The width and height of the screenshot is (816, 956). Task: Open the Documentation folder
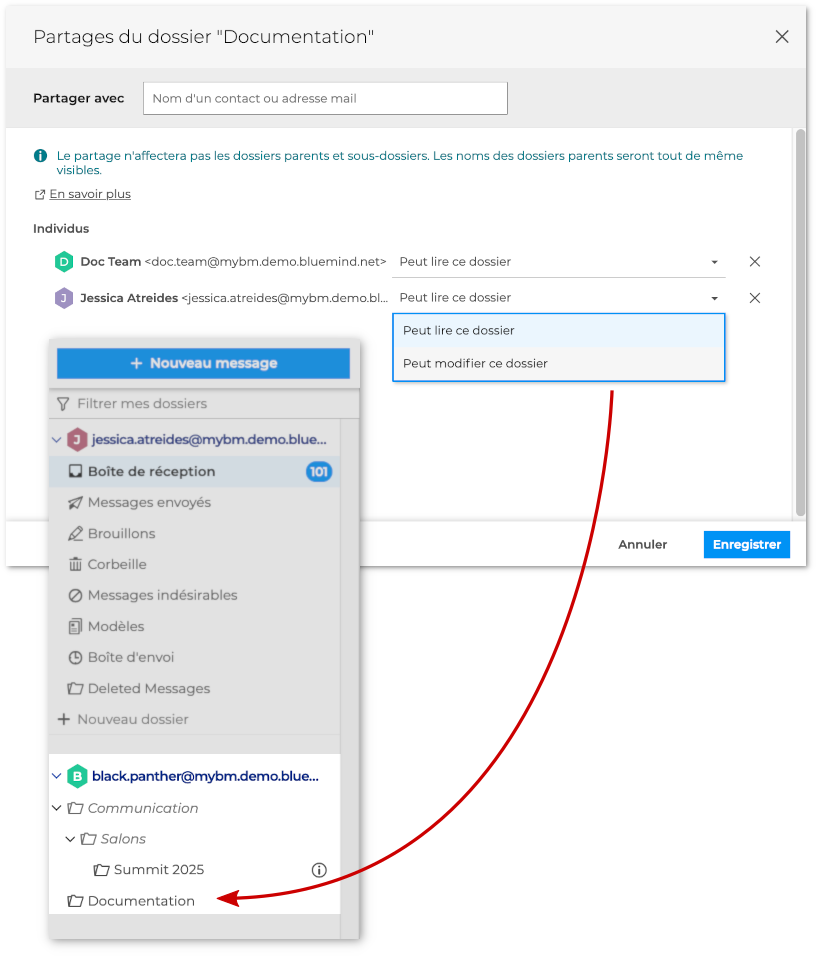click(x=141, y=901)
